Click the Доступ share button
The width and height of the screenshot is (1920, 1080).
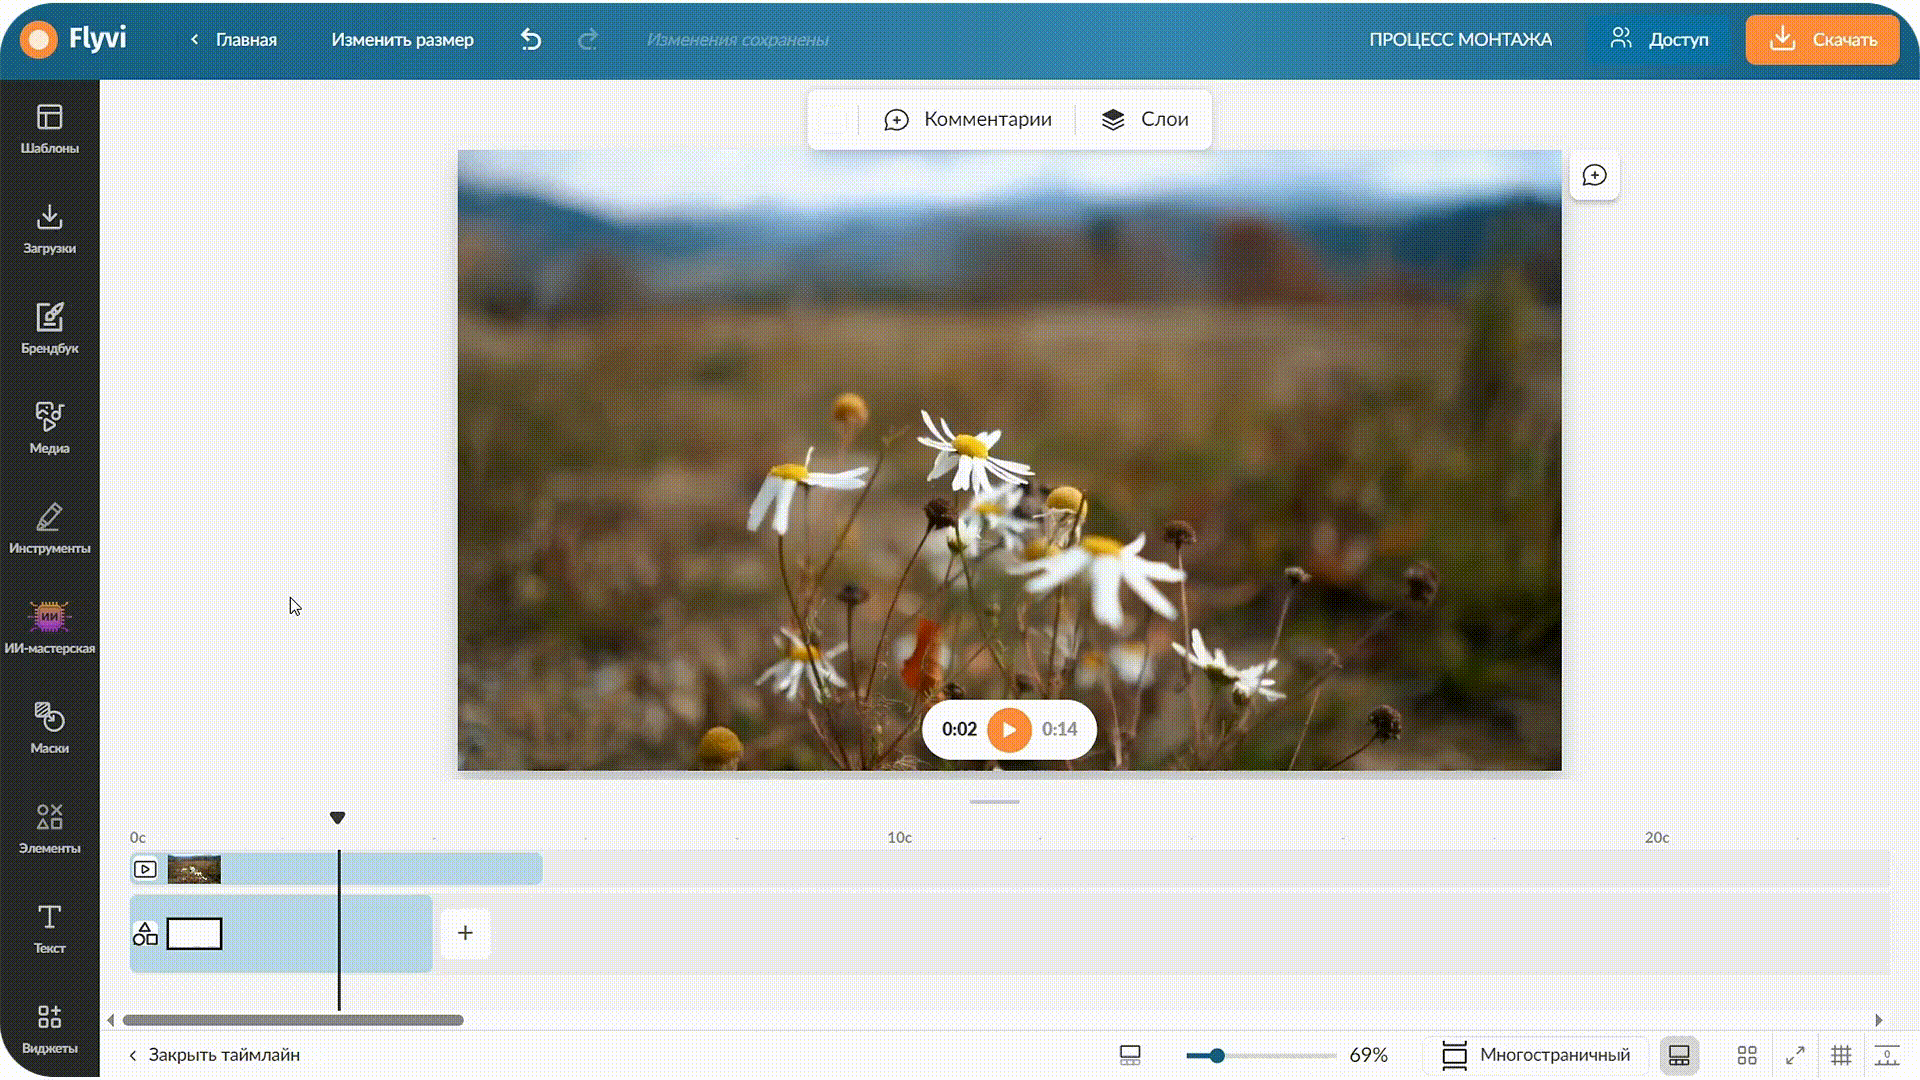1658,39
